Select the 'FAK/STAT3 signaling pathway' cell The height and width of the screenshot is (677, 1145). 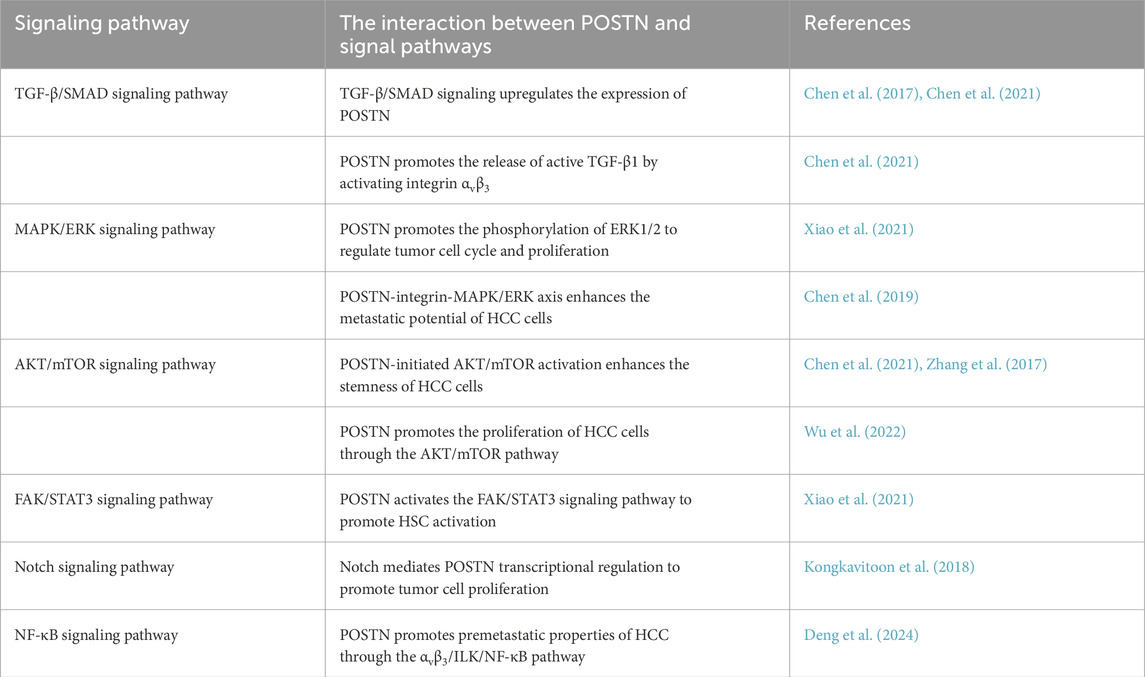tap(114, 500)
